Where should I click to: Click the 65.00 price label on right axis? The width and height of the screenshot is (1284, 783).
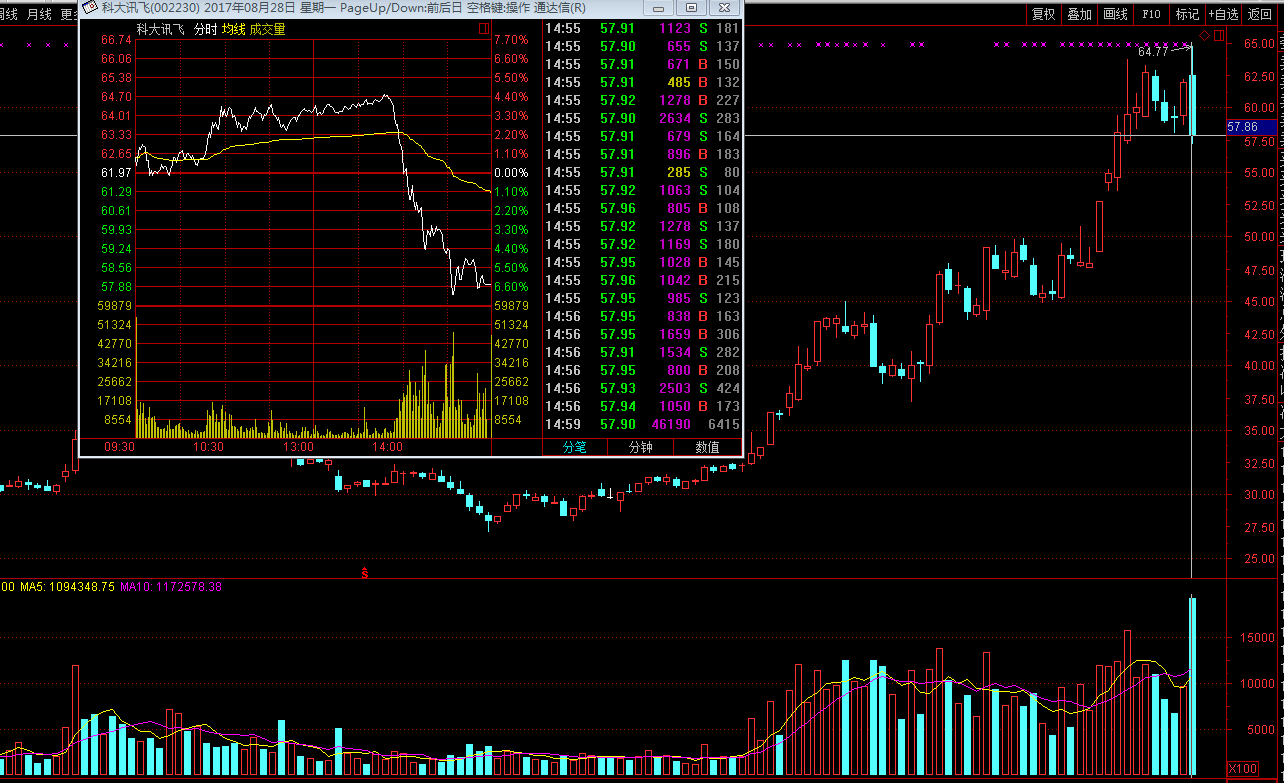click(1258, 43)
